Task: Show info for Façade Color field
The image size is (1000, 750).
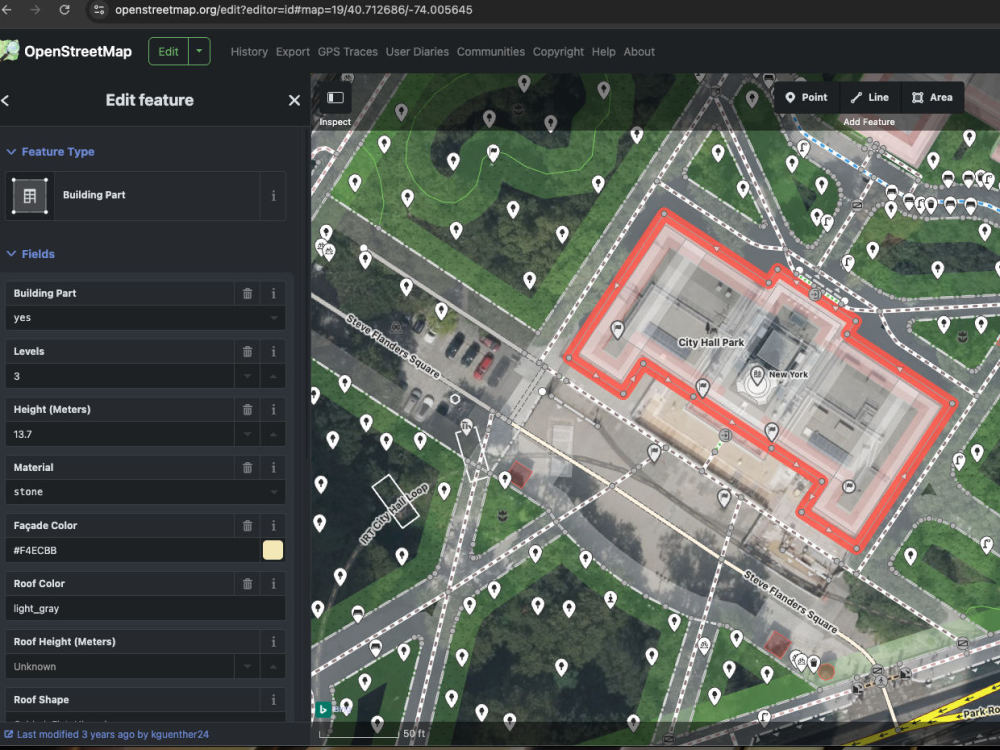Action: click(x=274, y=526)
